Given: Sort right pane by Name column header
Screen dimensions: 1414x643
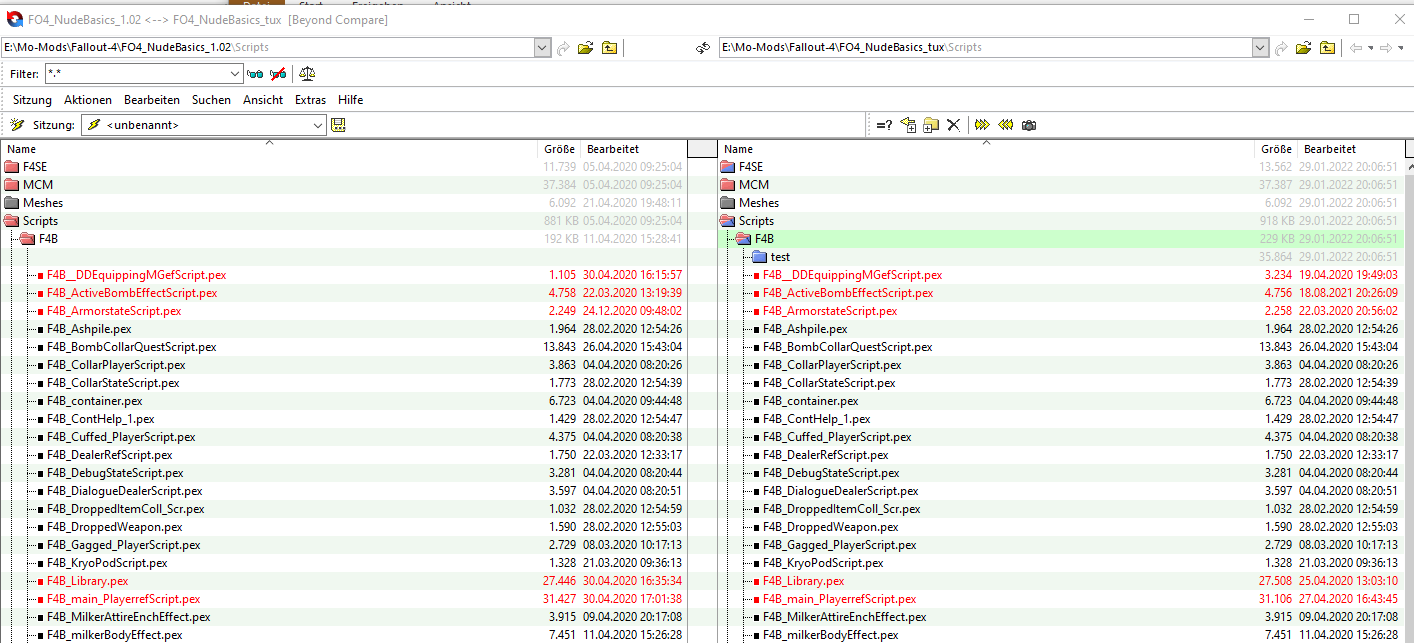Looking at the screenshot, I should 986,149.
